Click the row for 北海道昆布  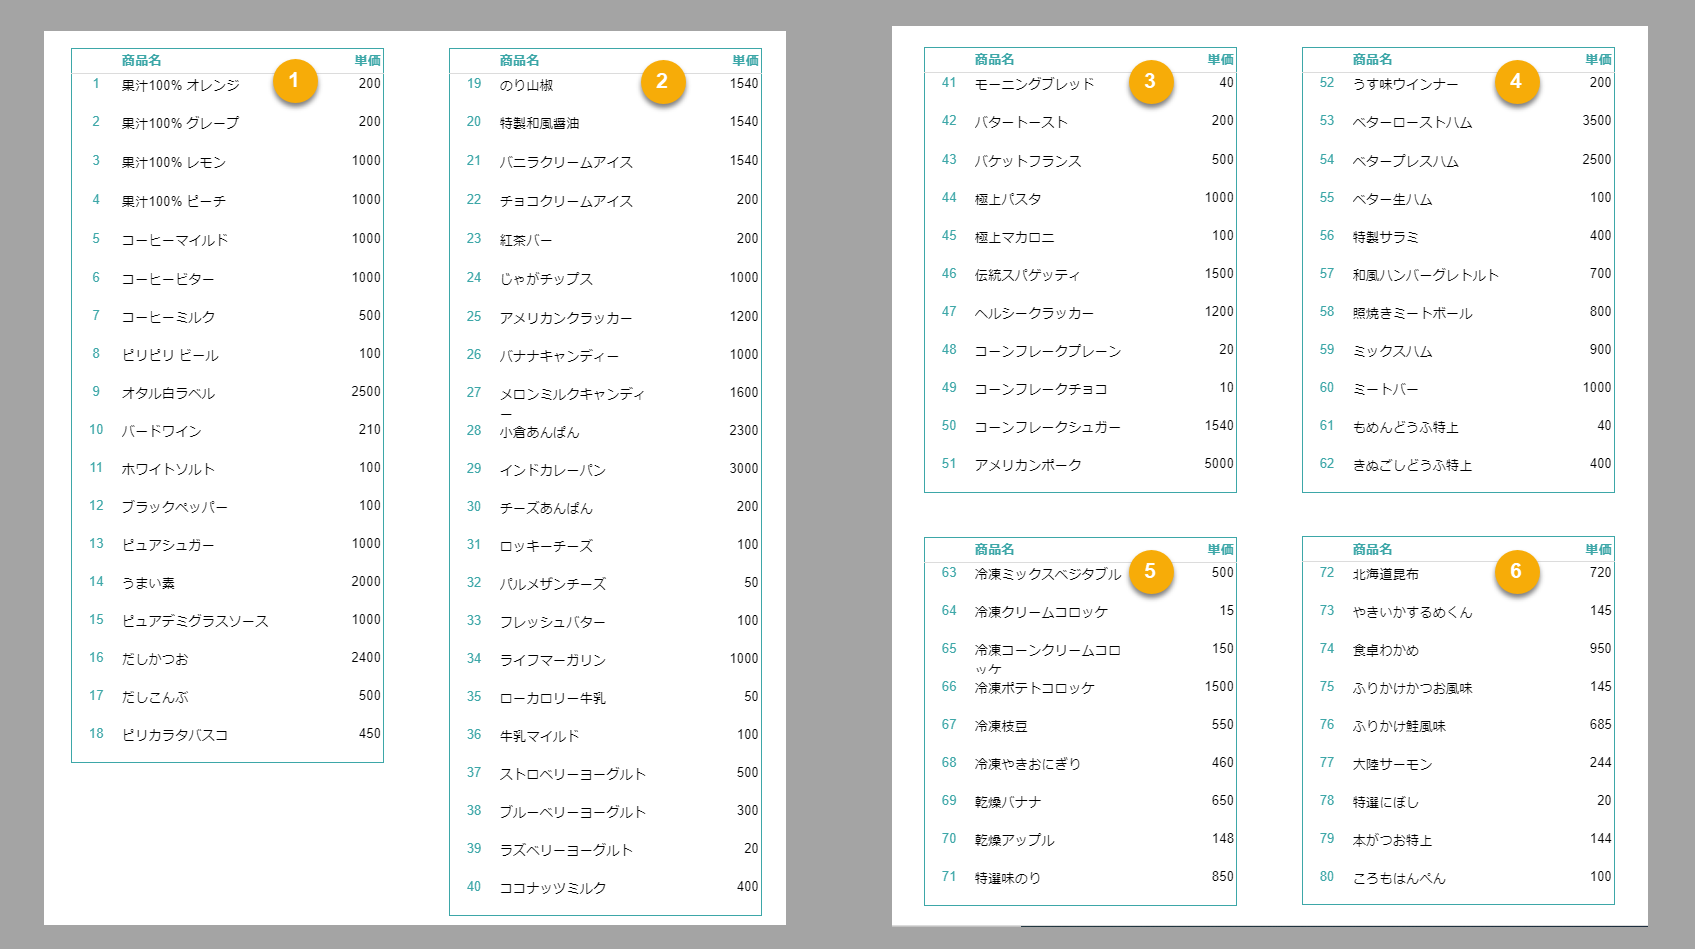(1390, 573)
